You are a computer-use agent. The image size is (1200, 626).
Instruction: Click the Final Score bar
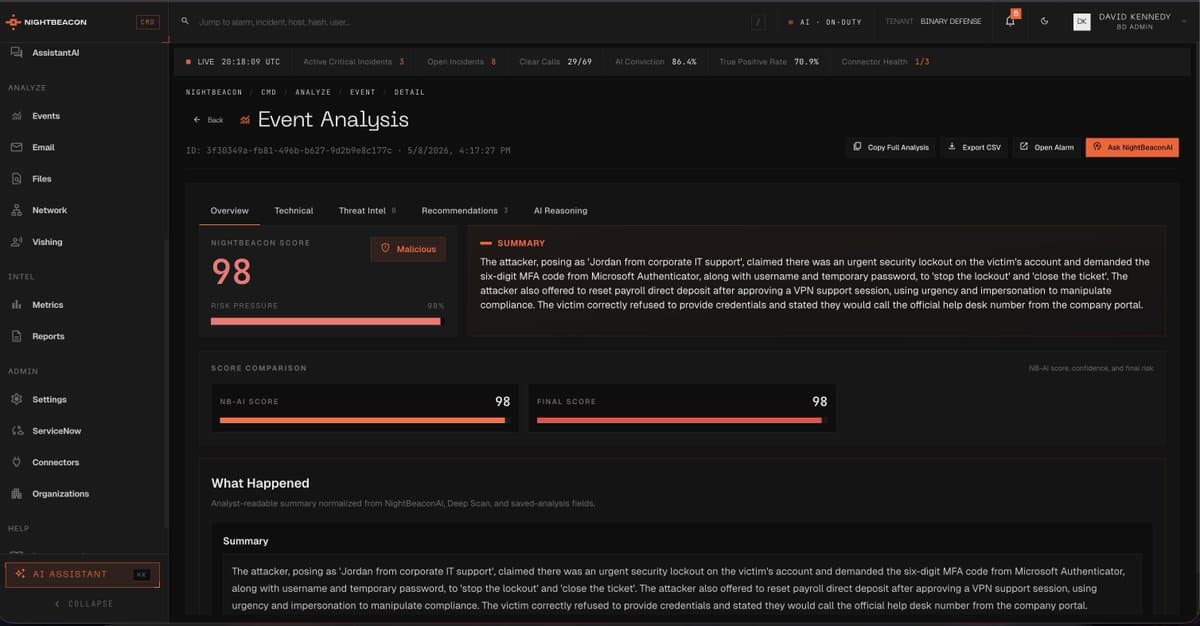[x=682, y=421]
